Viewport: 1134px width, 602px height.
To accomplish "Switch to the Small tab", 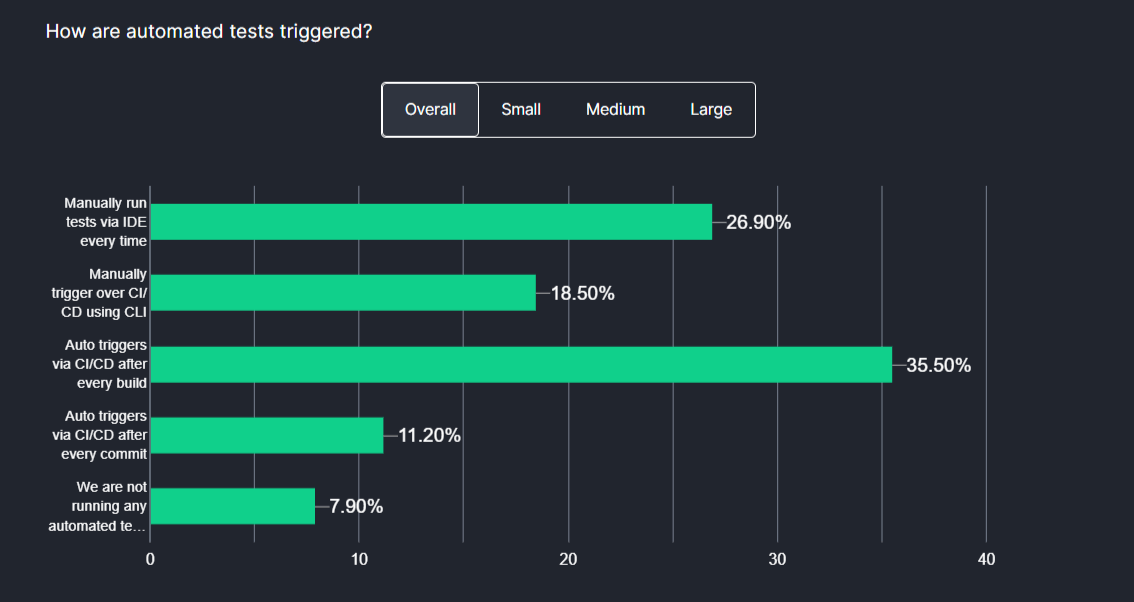I will point(521,110).
